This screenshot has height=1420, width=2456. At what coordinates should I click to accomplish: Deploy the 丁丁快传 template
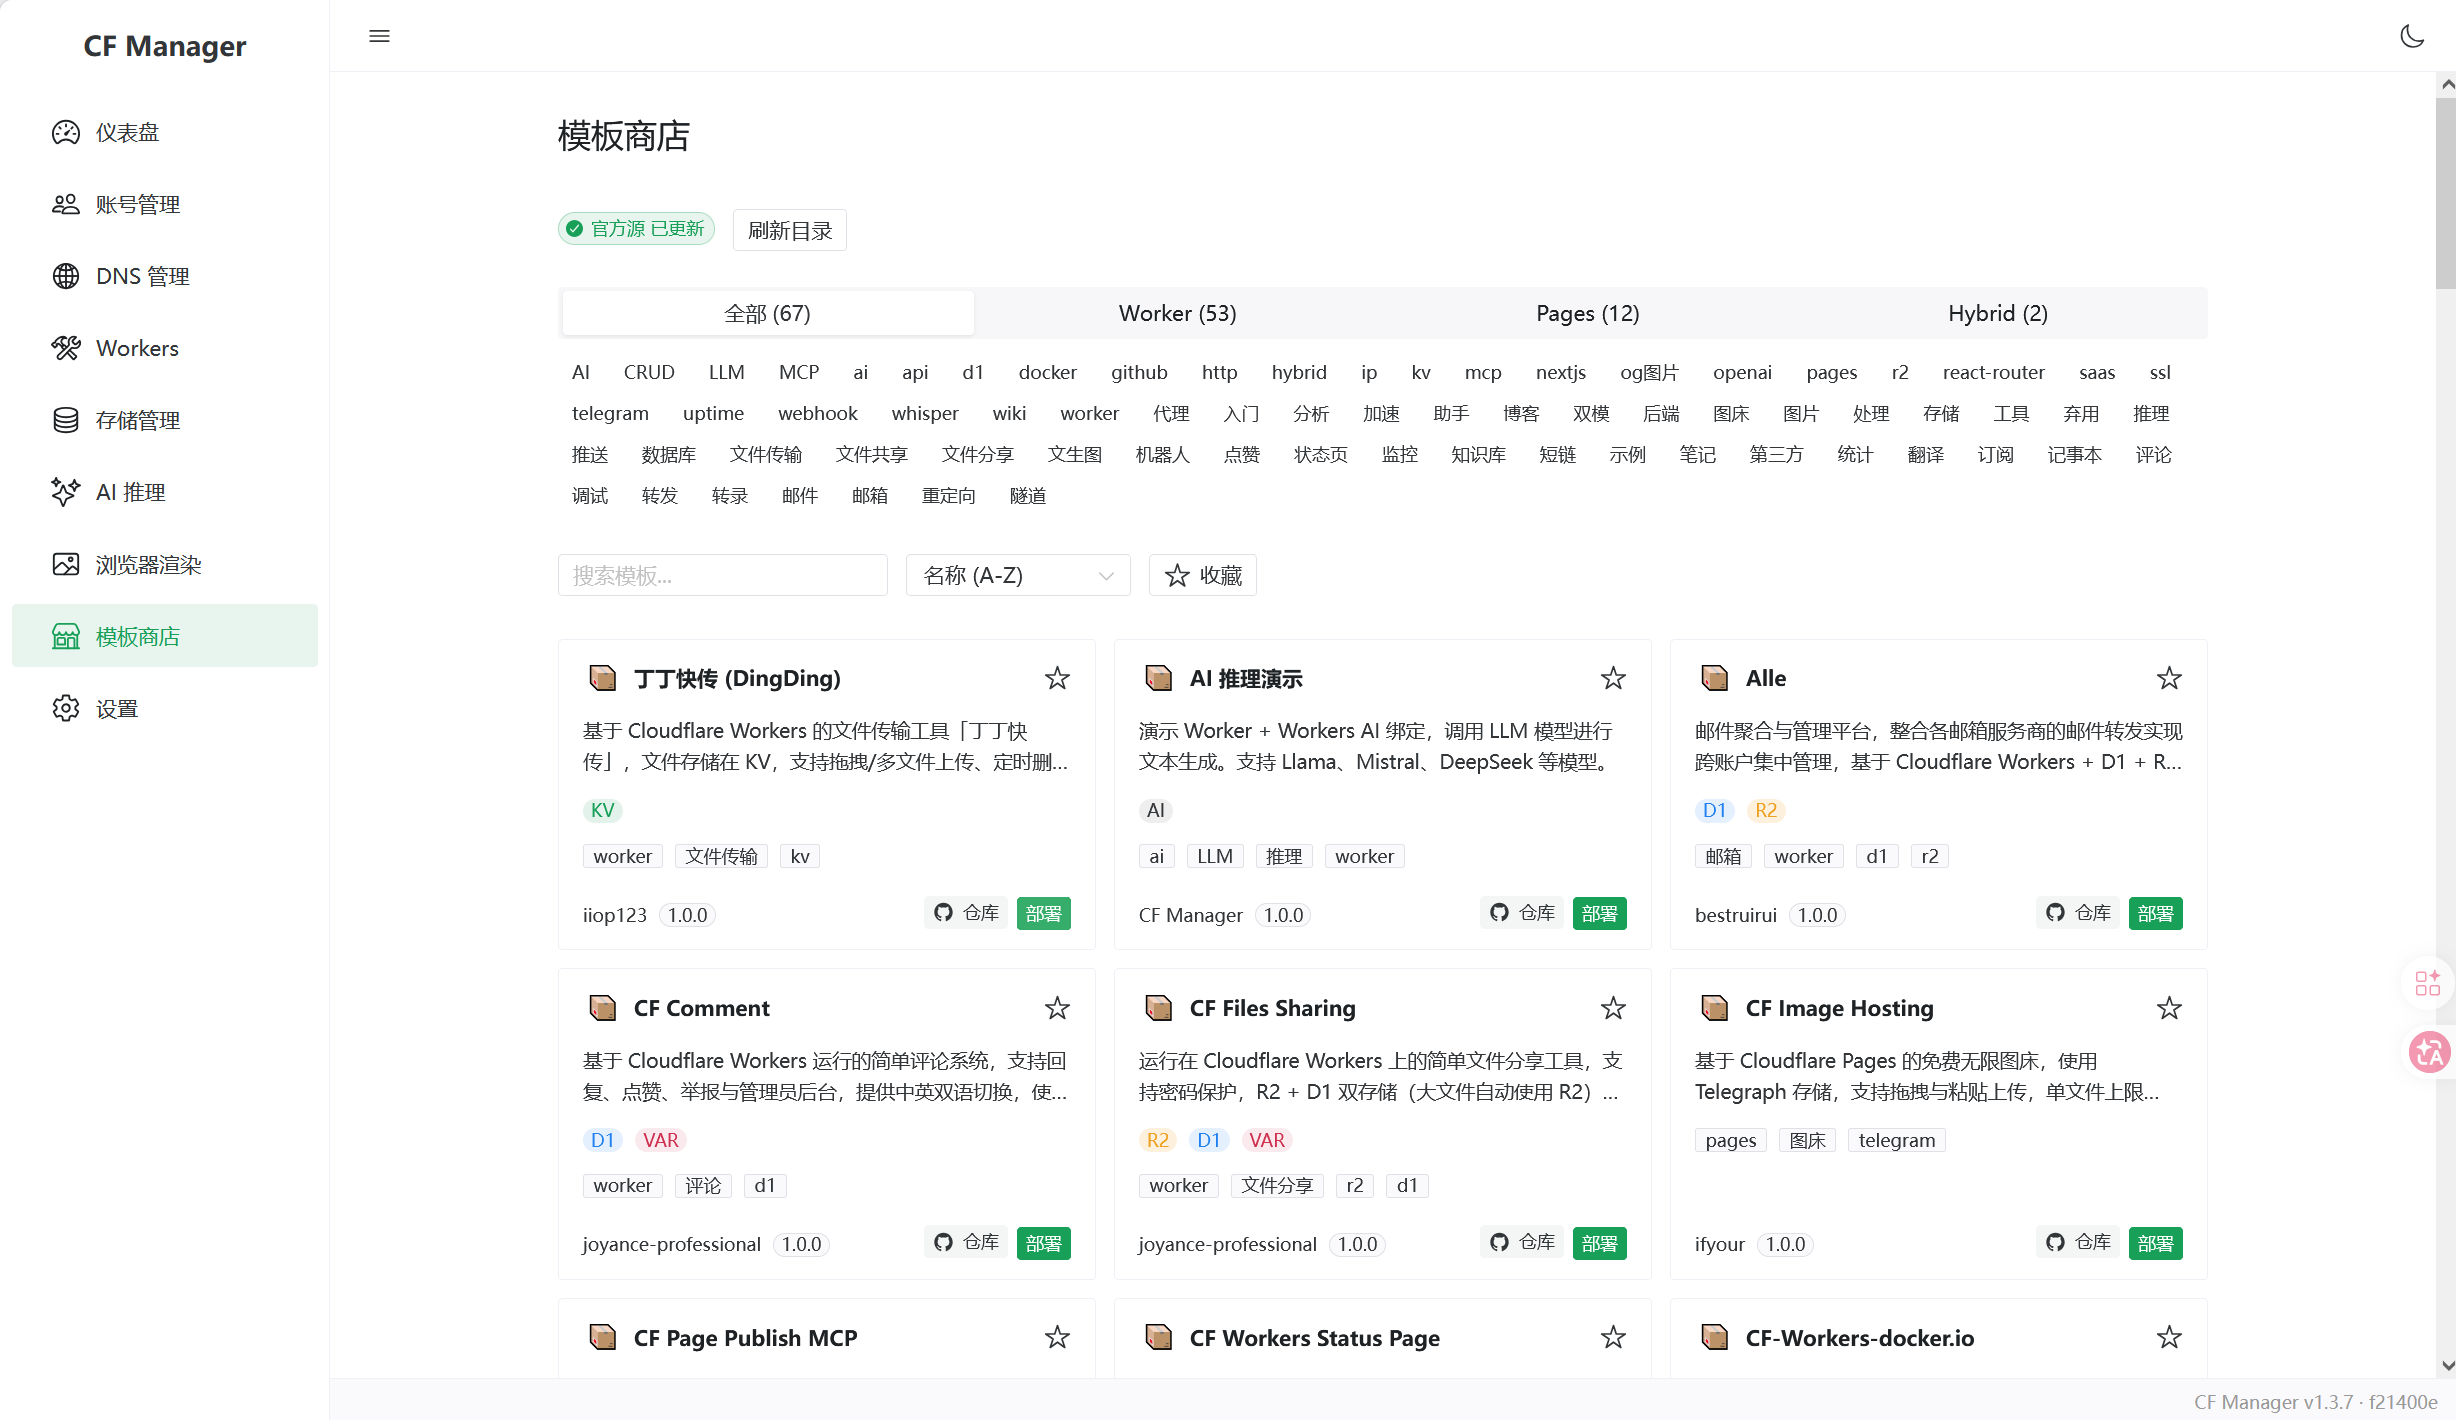1044,913
